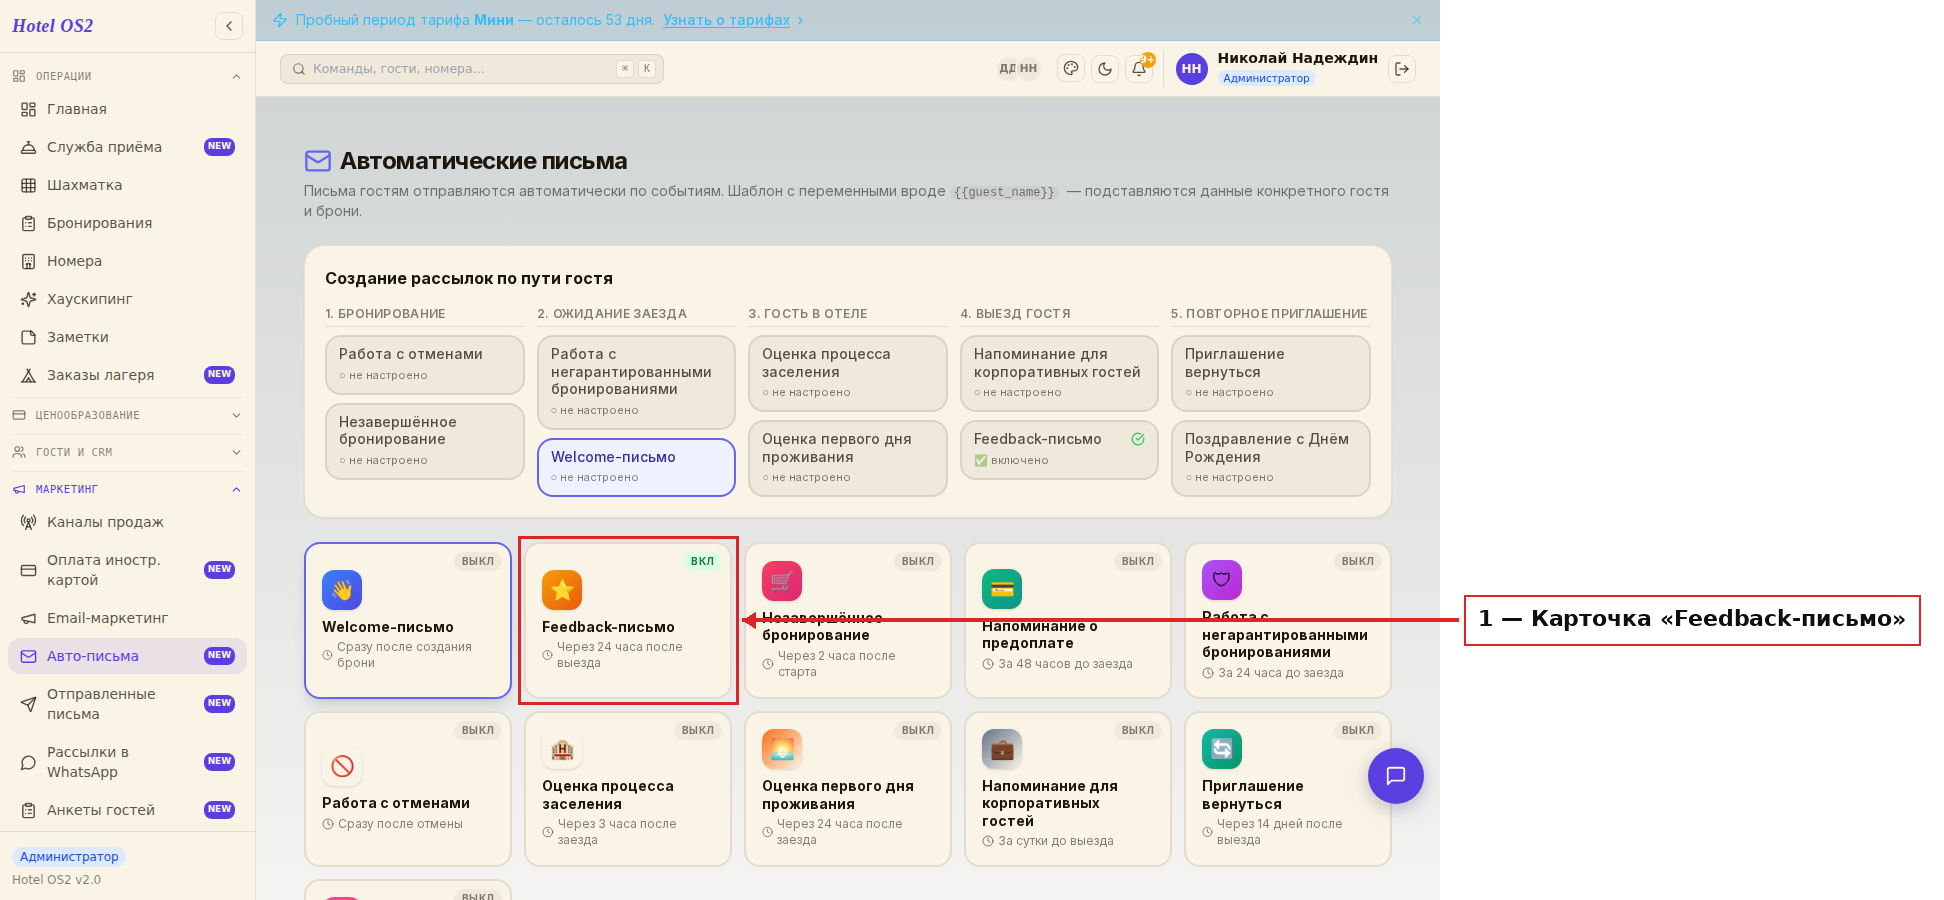
Task: Select Поздравление с Днём Рождения journey step
Action: click(1270, 458)
